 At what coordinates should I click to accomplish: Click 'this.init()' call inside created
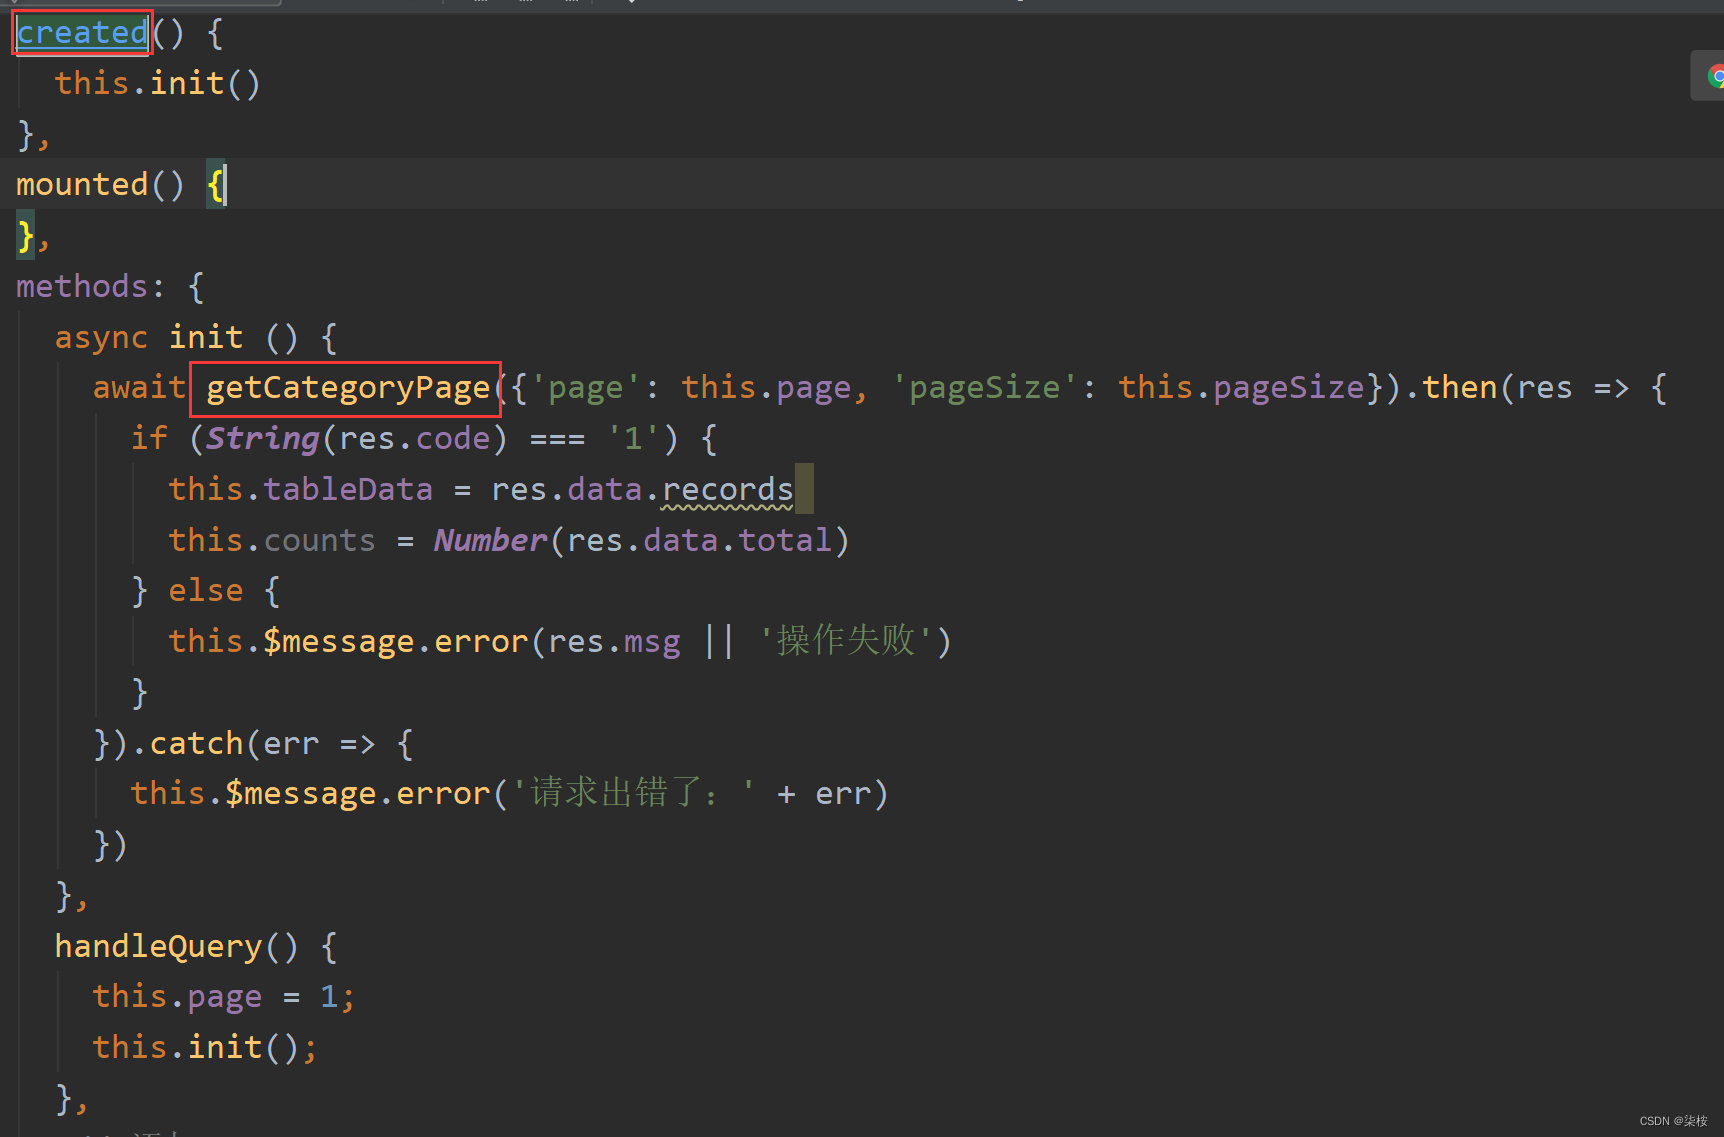157,83
